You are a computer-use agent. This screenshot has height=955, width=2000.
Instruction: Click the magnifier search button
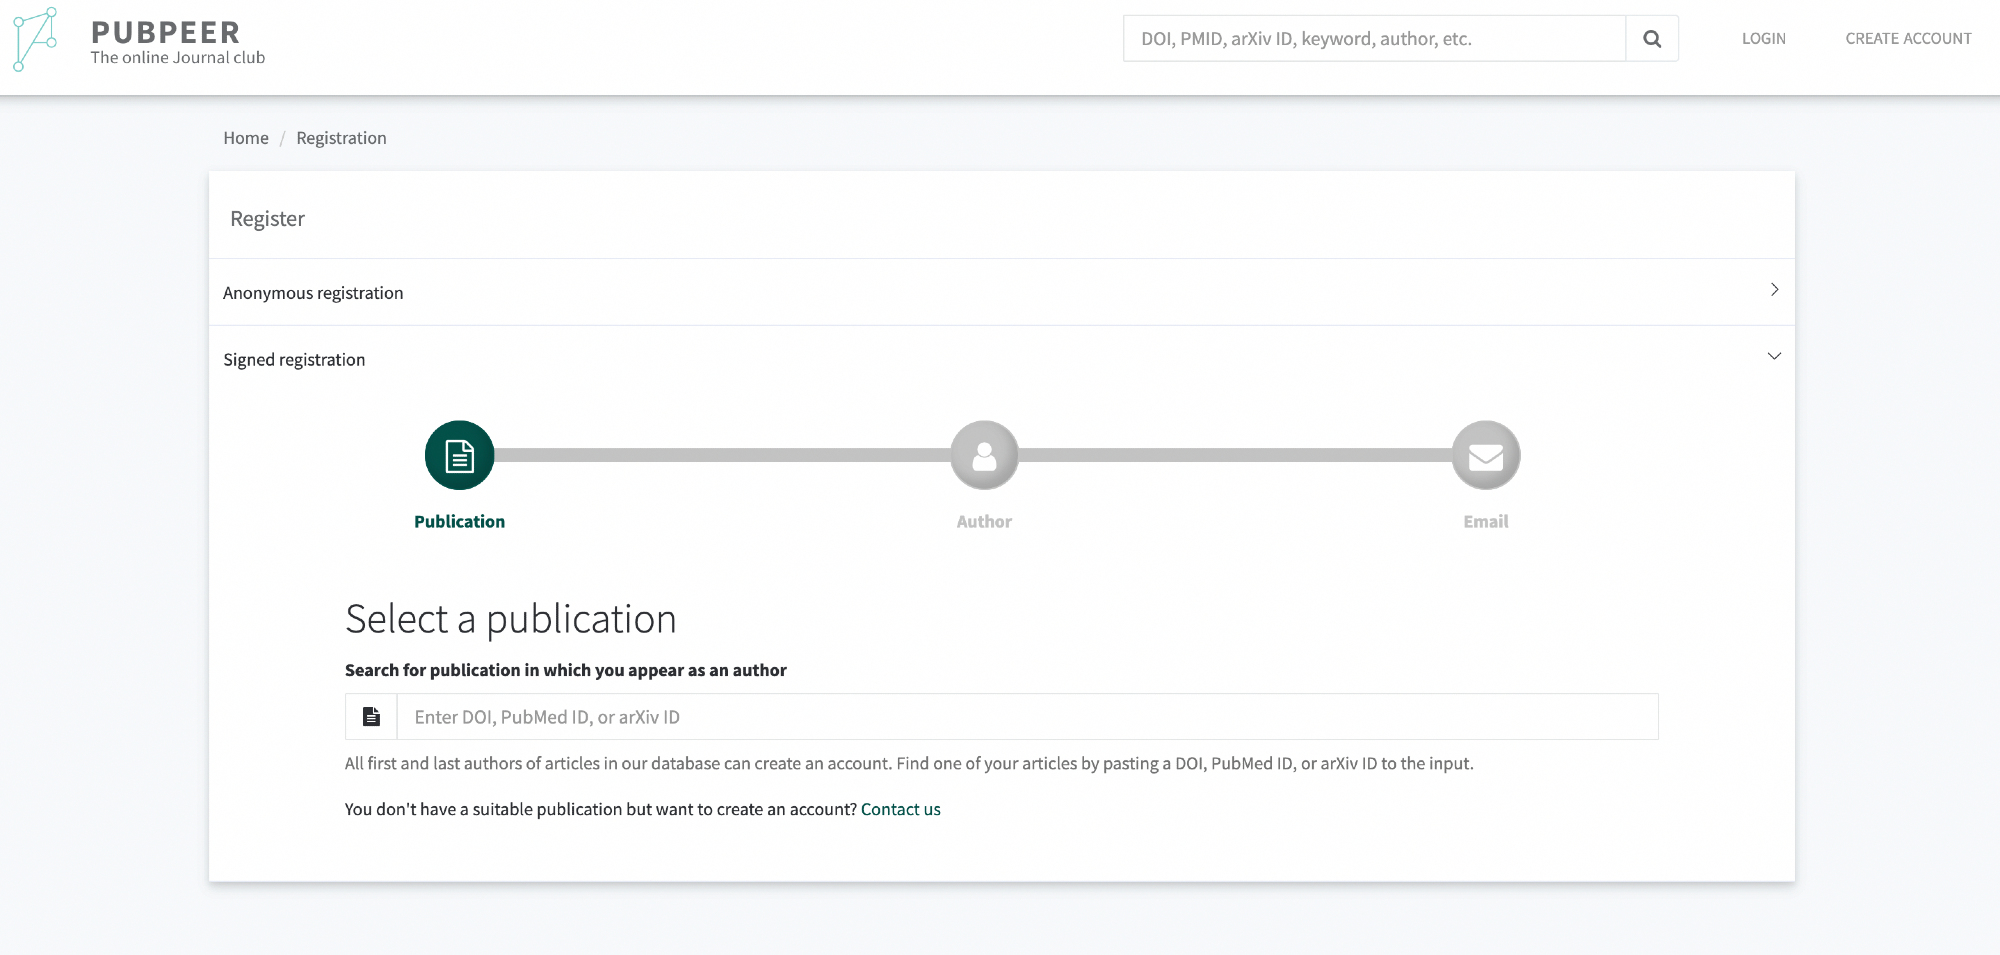[1652, 39]
